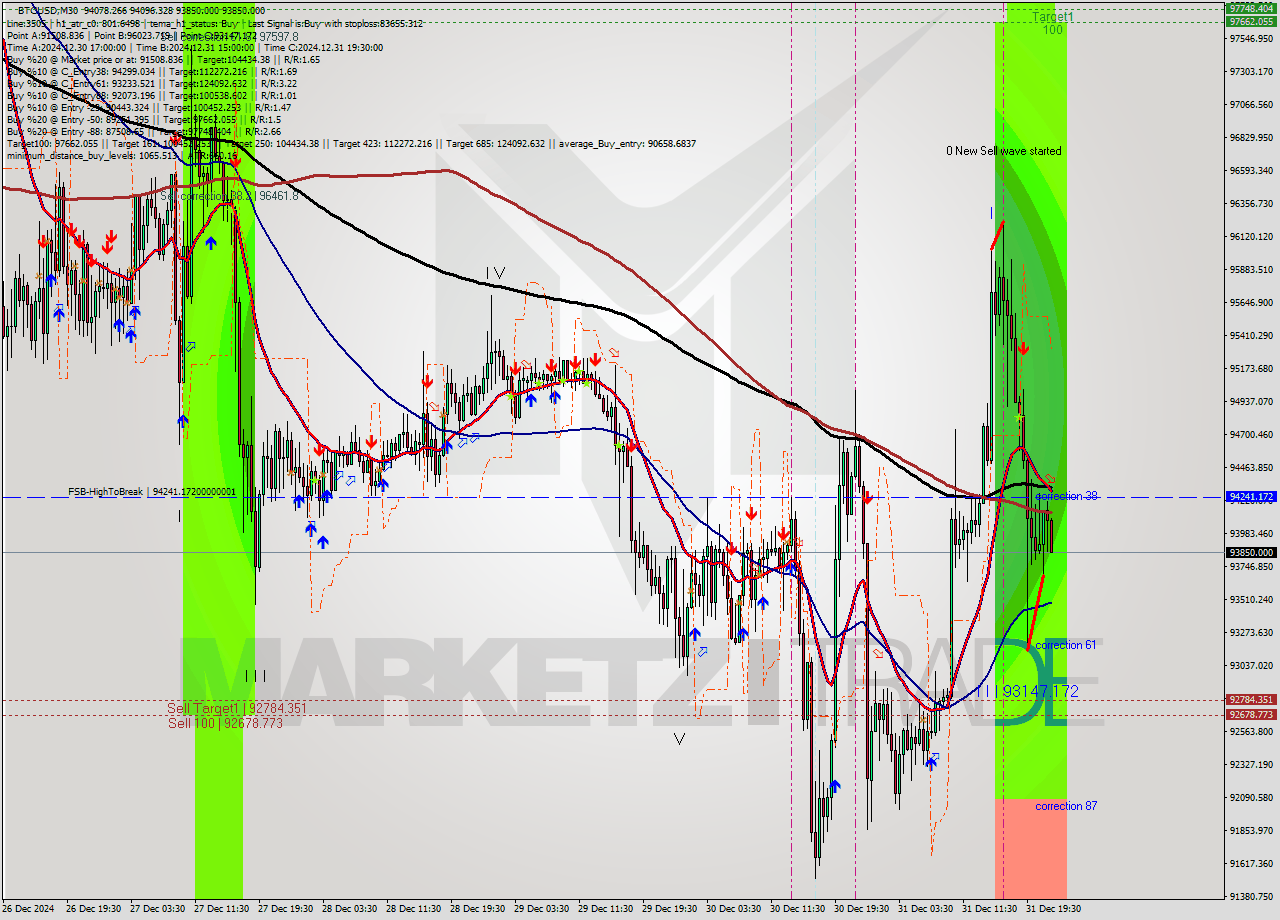Screen dimensions: 1280x920
Task: Click the '26 Dec 2024' date on time axis
Action: pos(27,909)
